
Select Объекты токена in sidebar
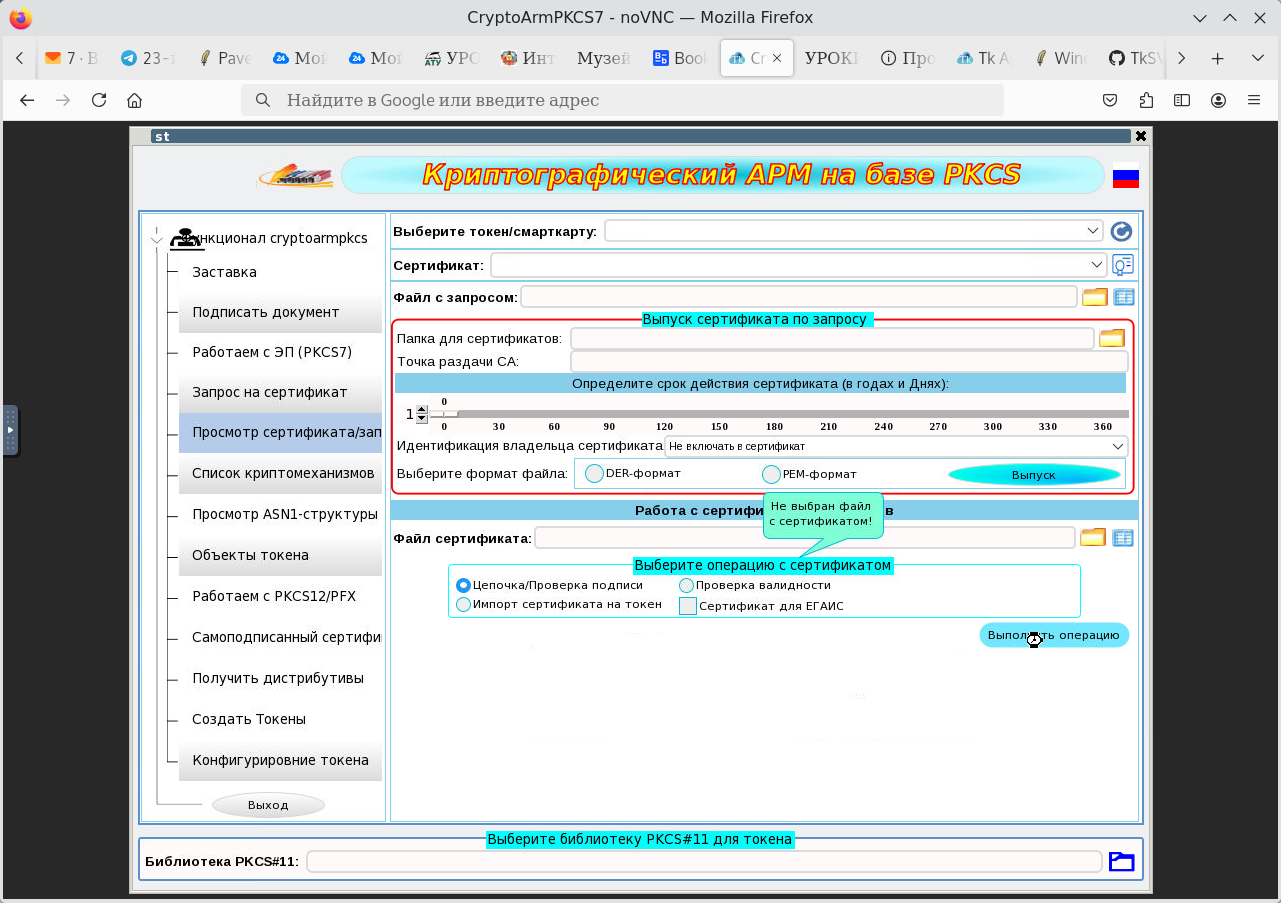click(250, 555)
